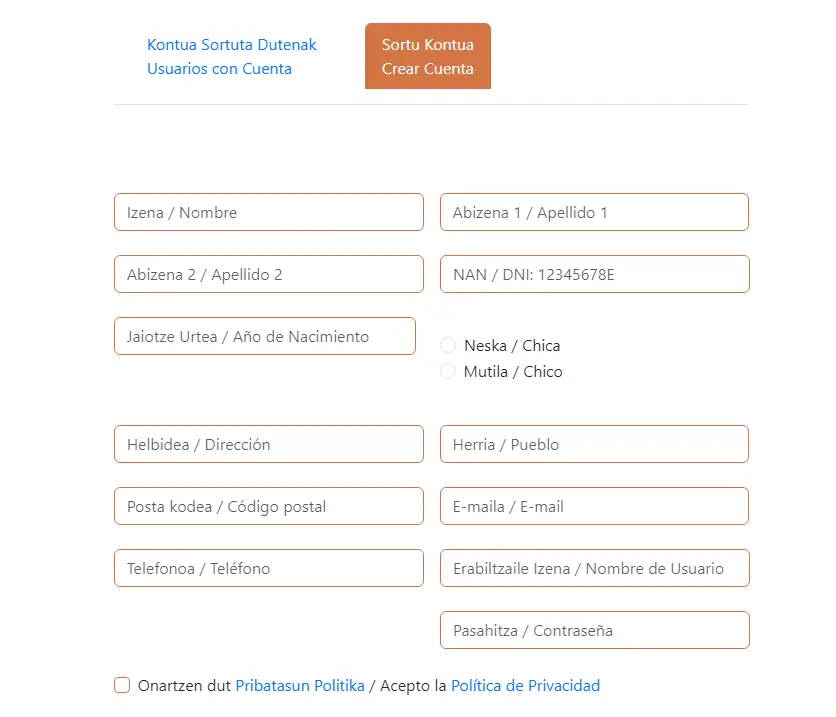This screenshot has height=717, width=836.
Task: Tick the privacy policy acceptance checkbox
Action: [x=122, y=685]
